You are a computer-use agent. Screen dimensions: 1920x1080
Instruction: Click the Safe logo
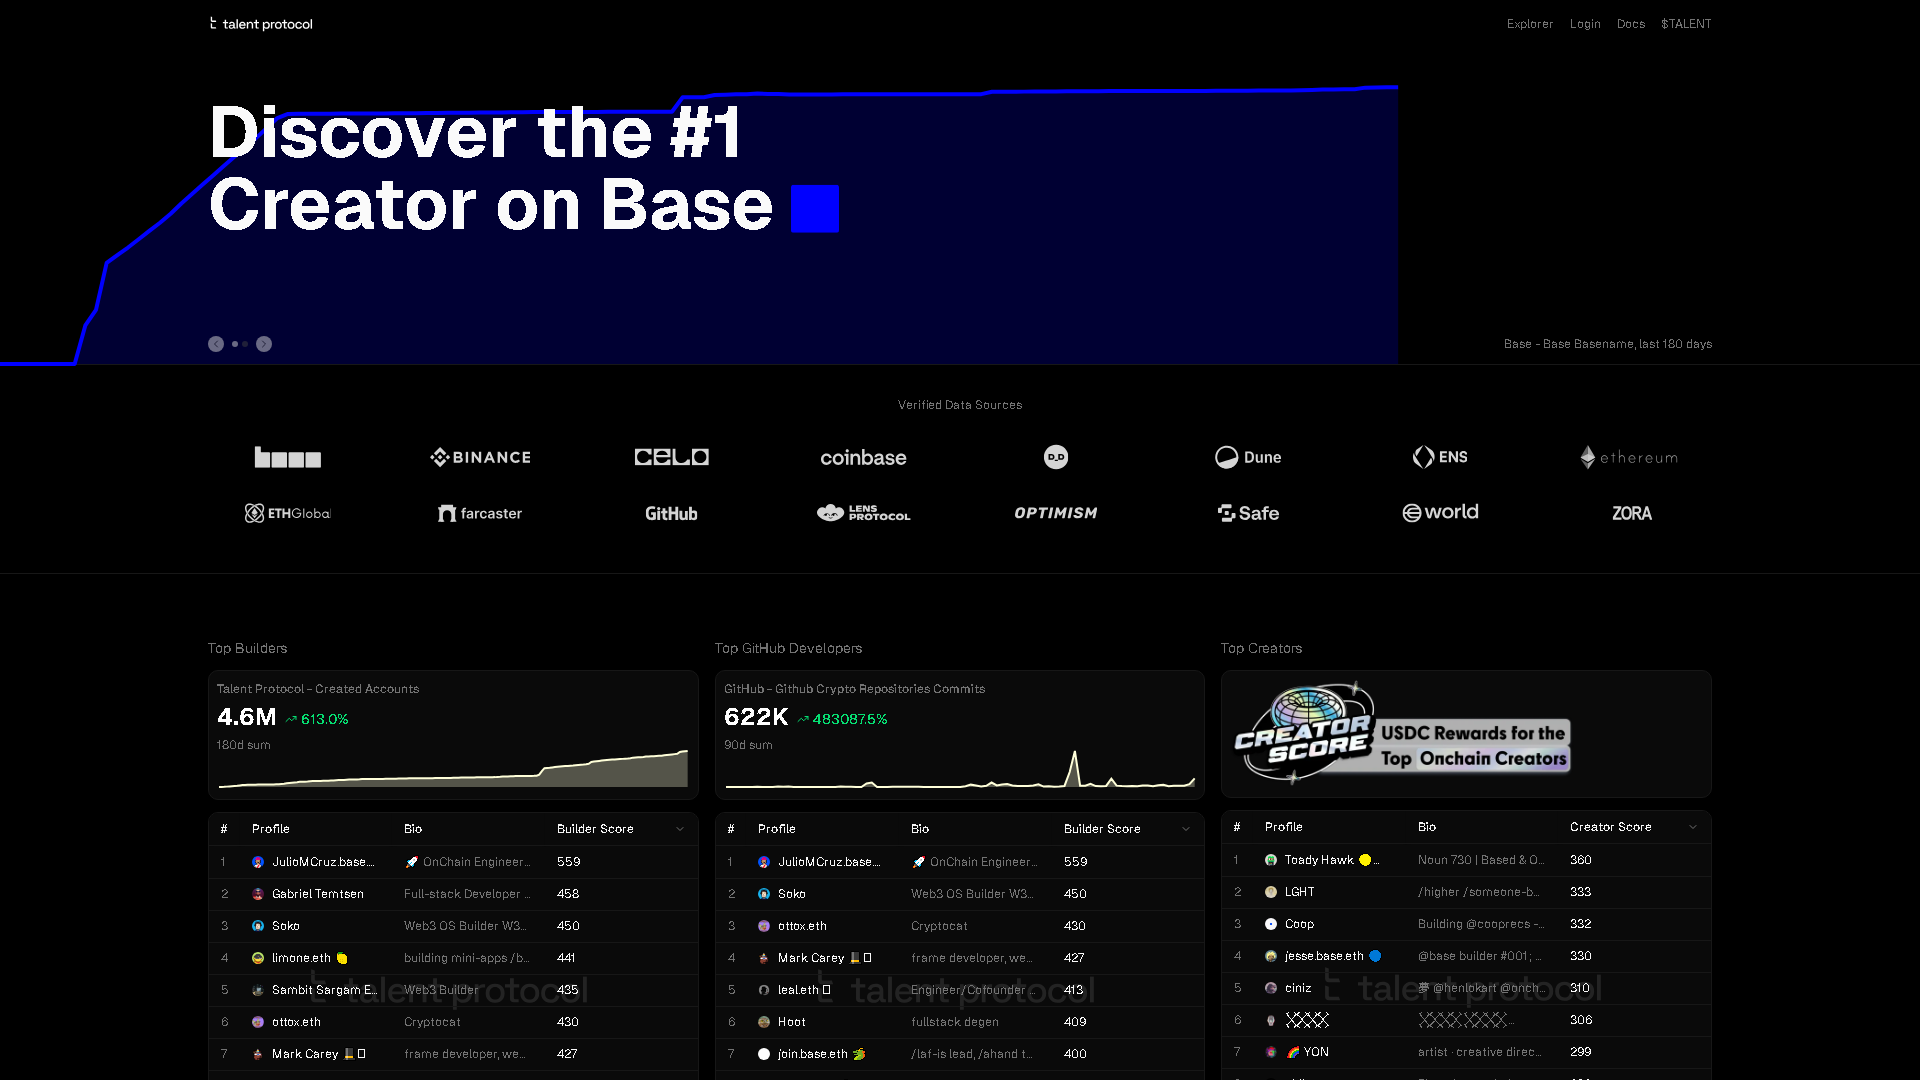pos(1248,513)
